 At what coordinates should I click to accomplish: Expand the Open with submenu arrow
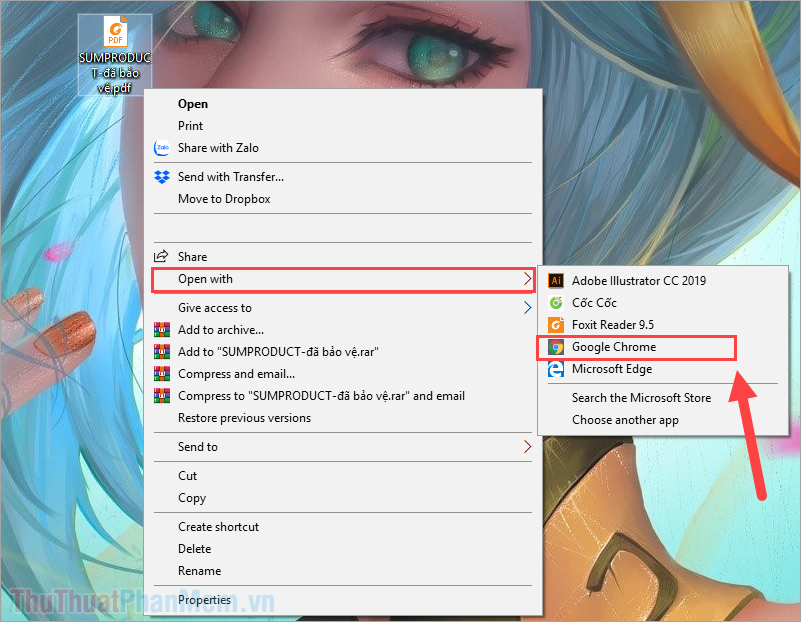coord(527,279)
